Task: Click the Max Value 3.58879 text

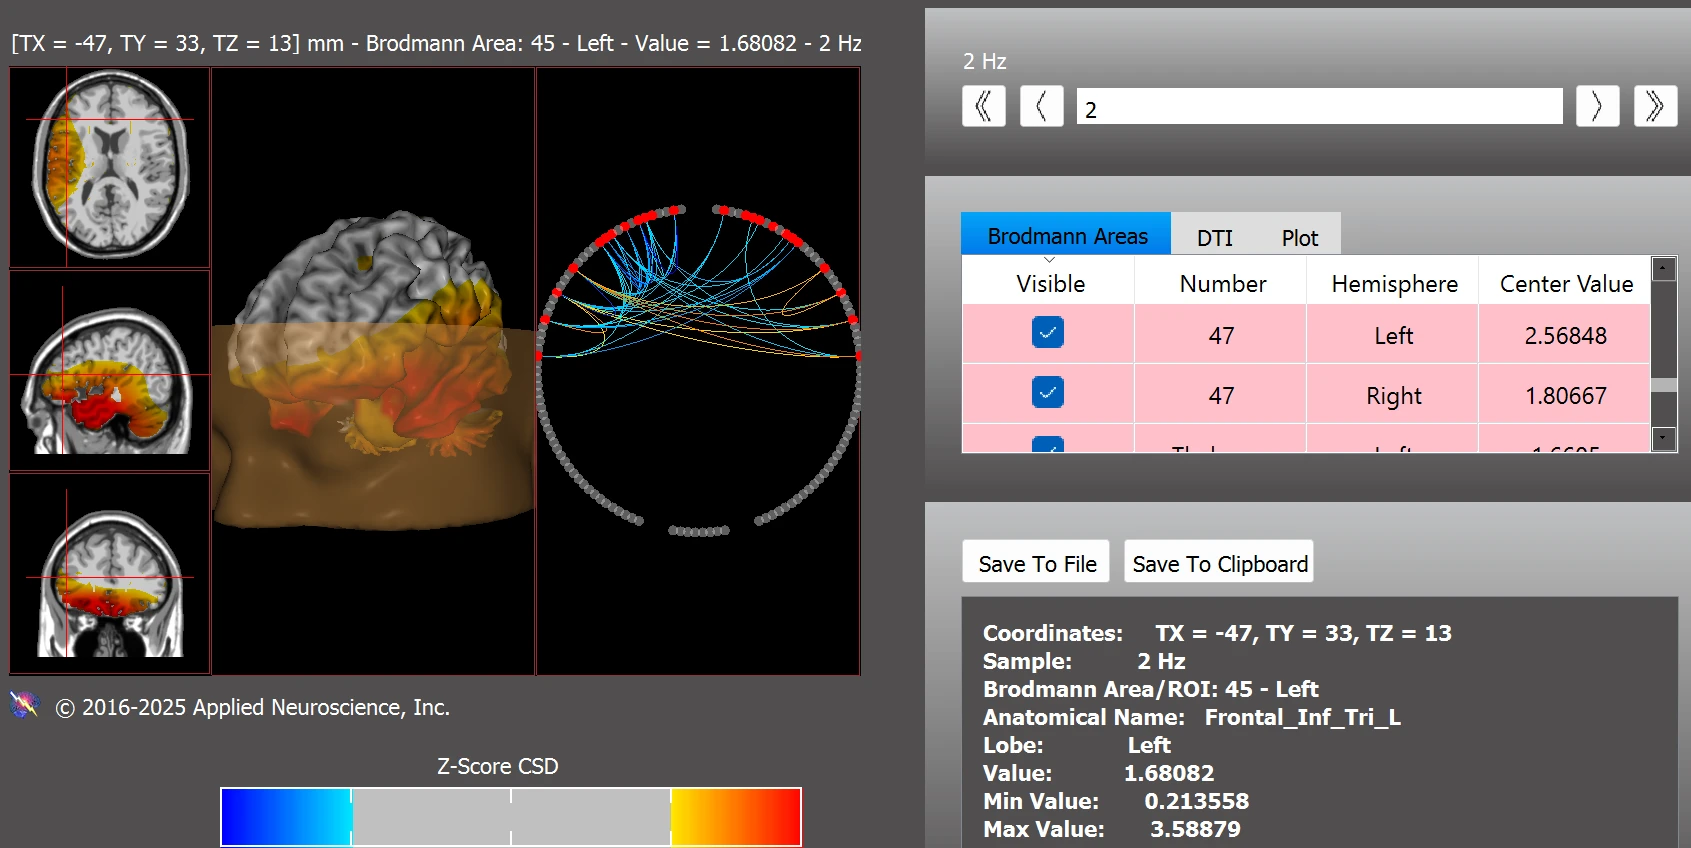Action: click(x=1112, y=829)
